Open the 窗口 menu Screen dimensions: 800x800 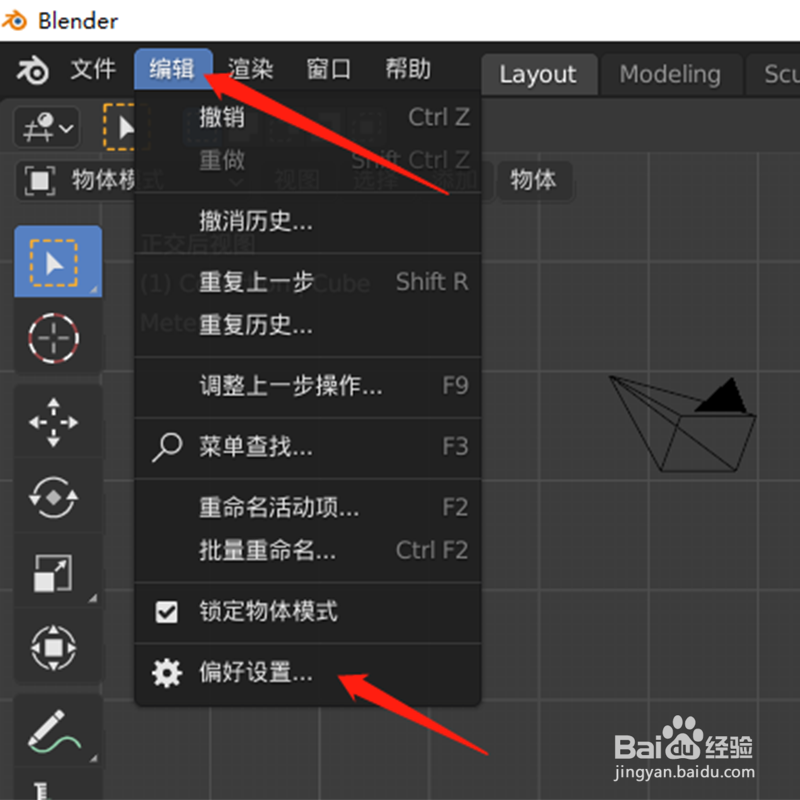329,69
